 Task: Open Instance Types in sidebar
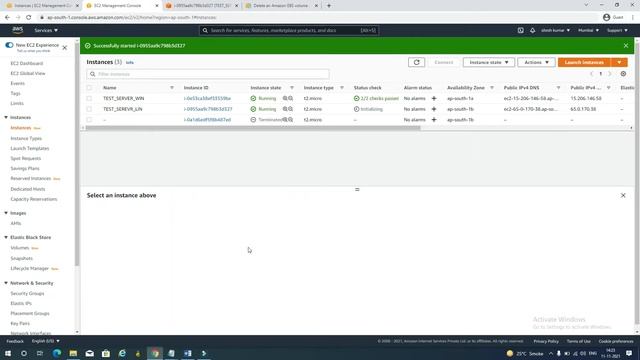point(26,138)
